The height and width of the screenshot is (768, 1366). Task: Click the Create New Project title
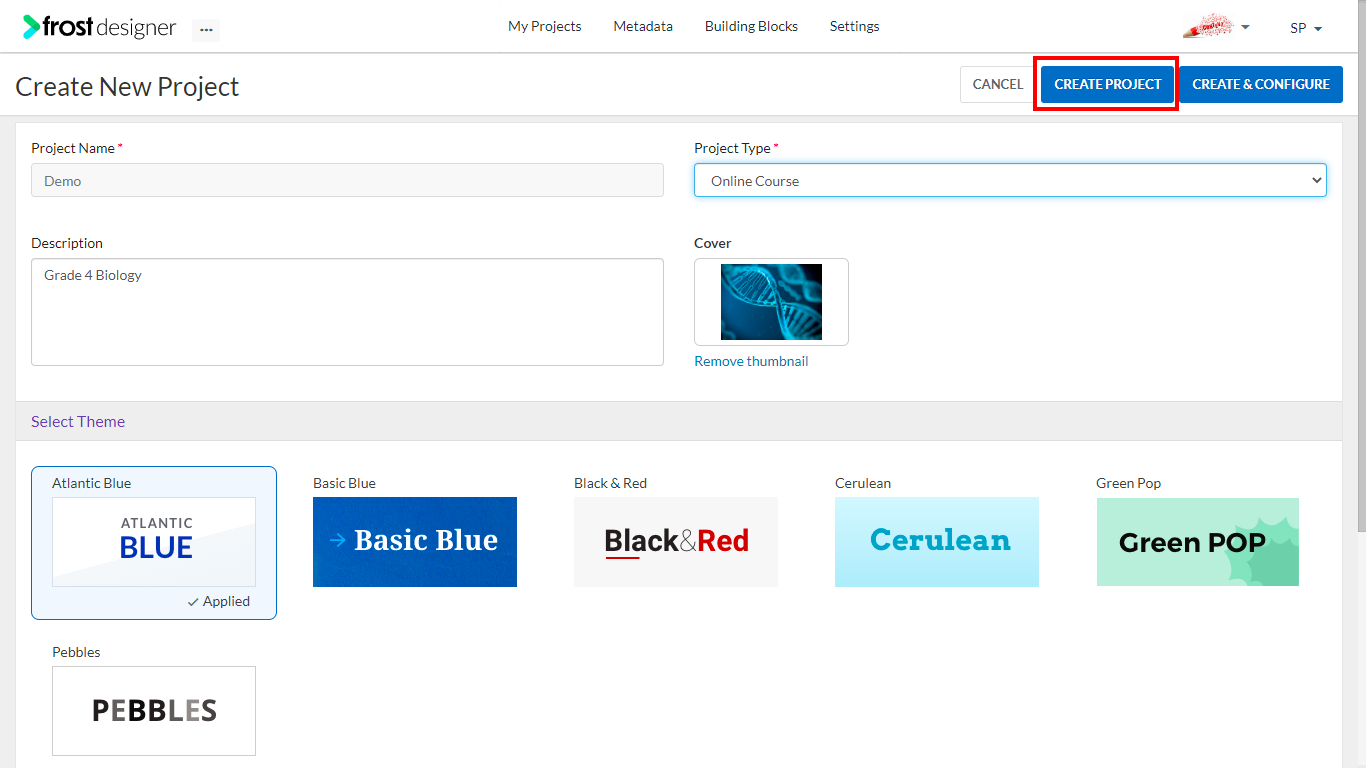point(127,87)
